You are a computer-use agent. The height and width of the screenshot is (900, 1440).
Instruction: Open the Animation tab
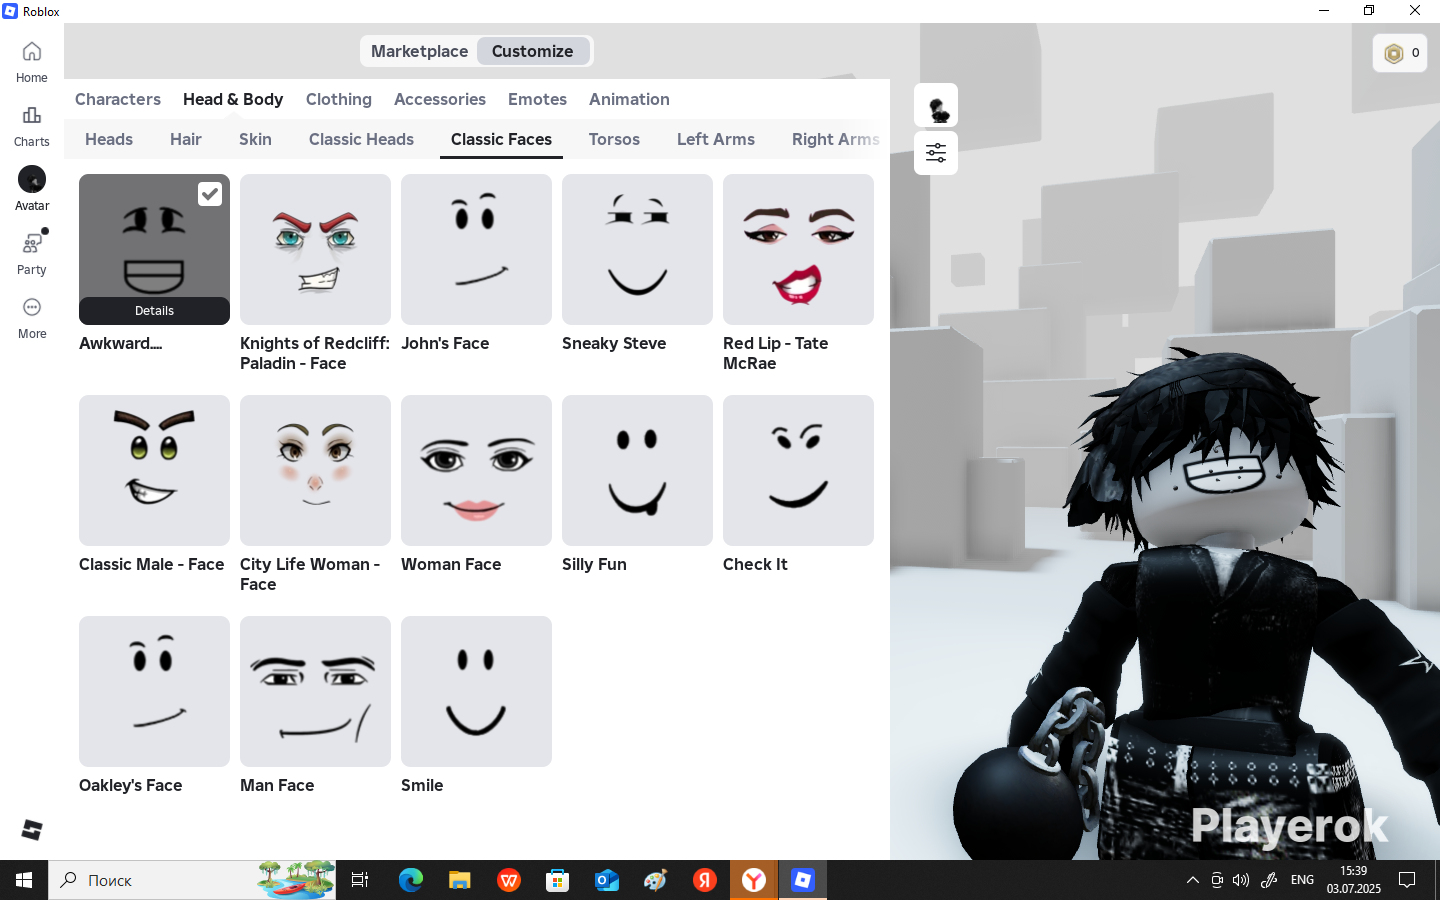(629, 99)
